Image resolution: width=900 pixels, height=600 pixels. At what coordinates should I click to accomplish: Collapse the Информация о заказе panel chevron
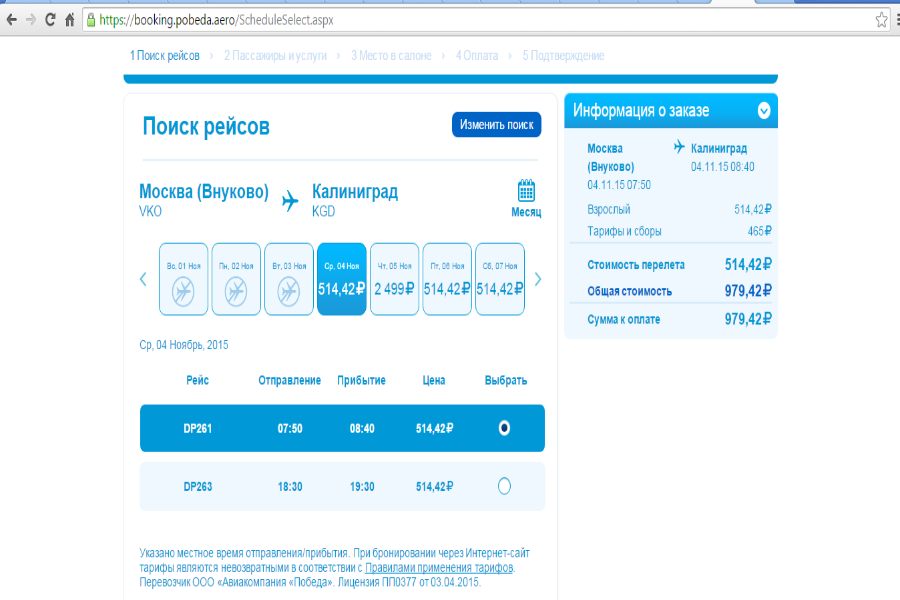(x=765, y=111)
